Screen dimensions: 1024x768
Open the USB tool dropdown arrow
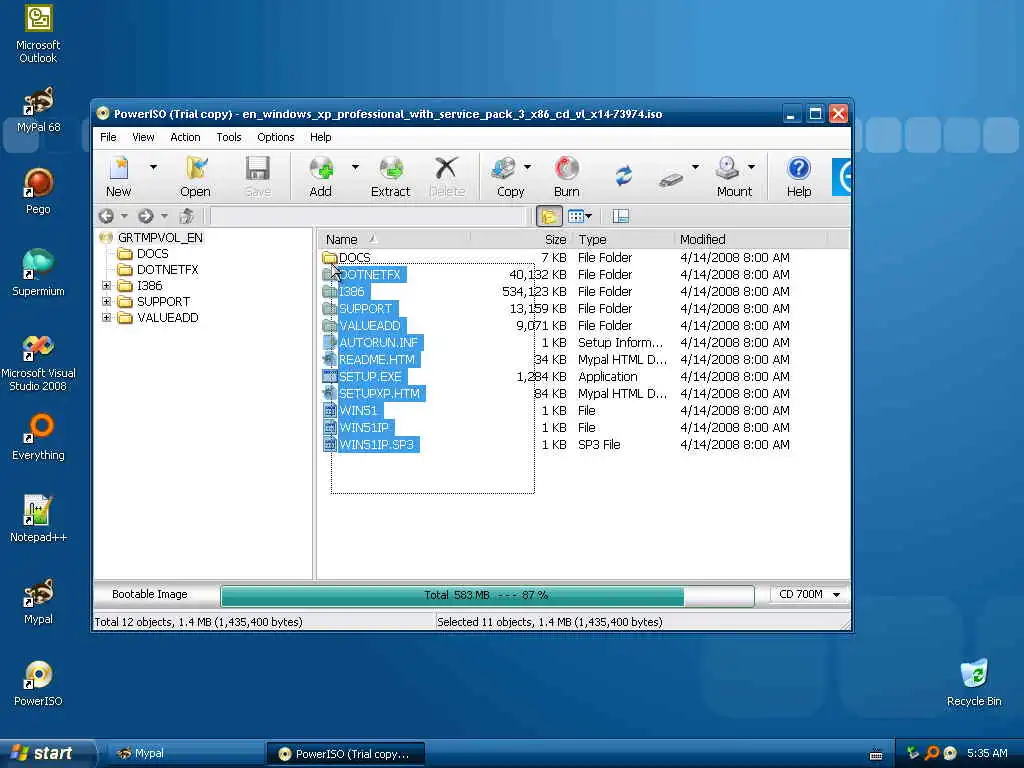[x=696, y=167]
